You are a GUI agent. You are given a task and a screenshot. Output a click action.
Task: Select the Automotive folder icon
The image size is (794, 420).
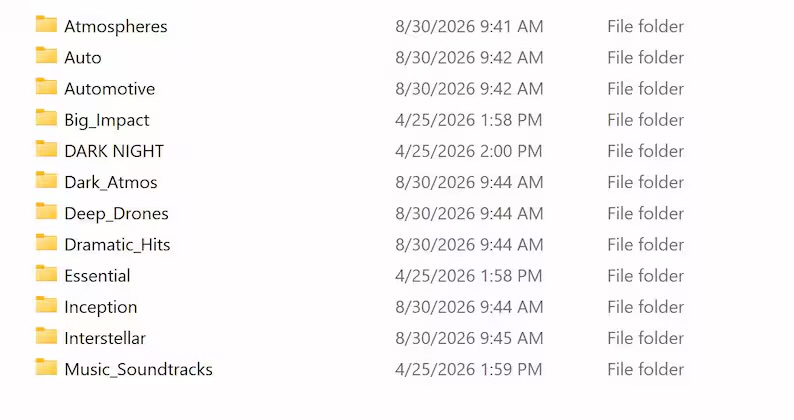(46, 87)
